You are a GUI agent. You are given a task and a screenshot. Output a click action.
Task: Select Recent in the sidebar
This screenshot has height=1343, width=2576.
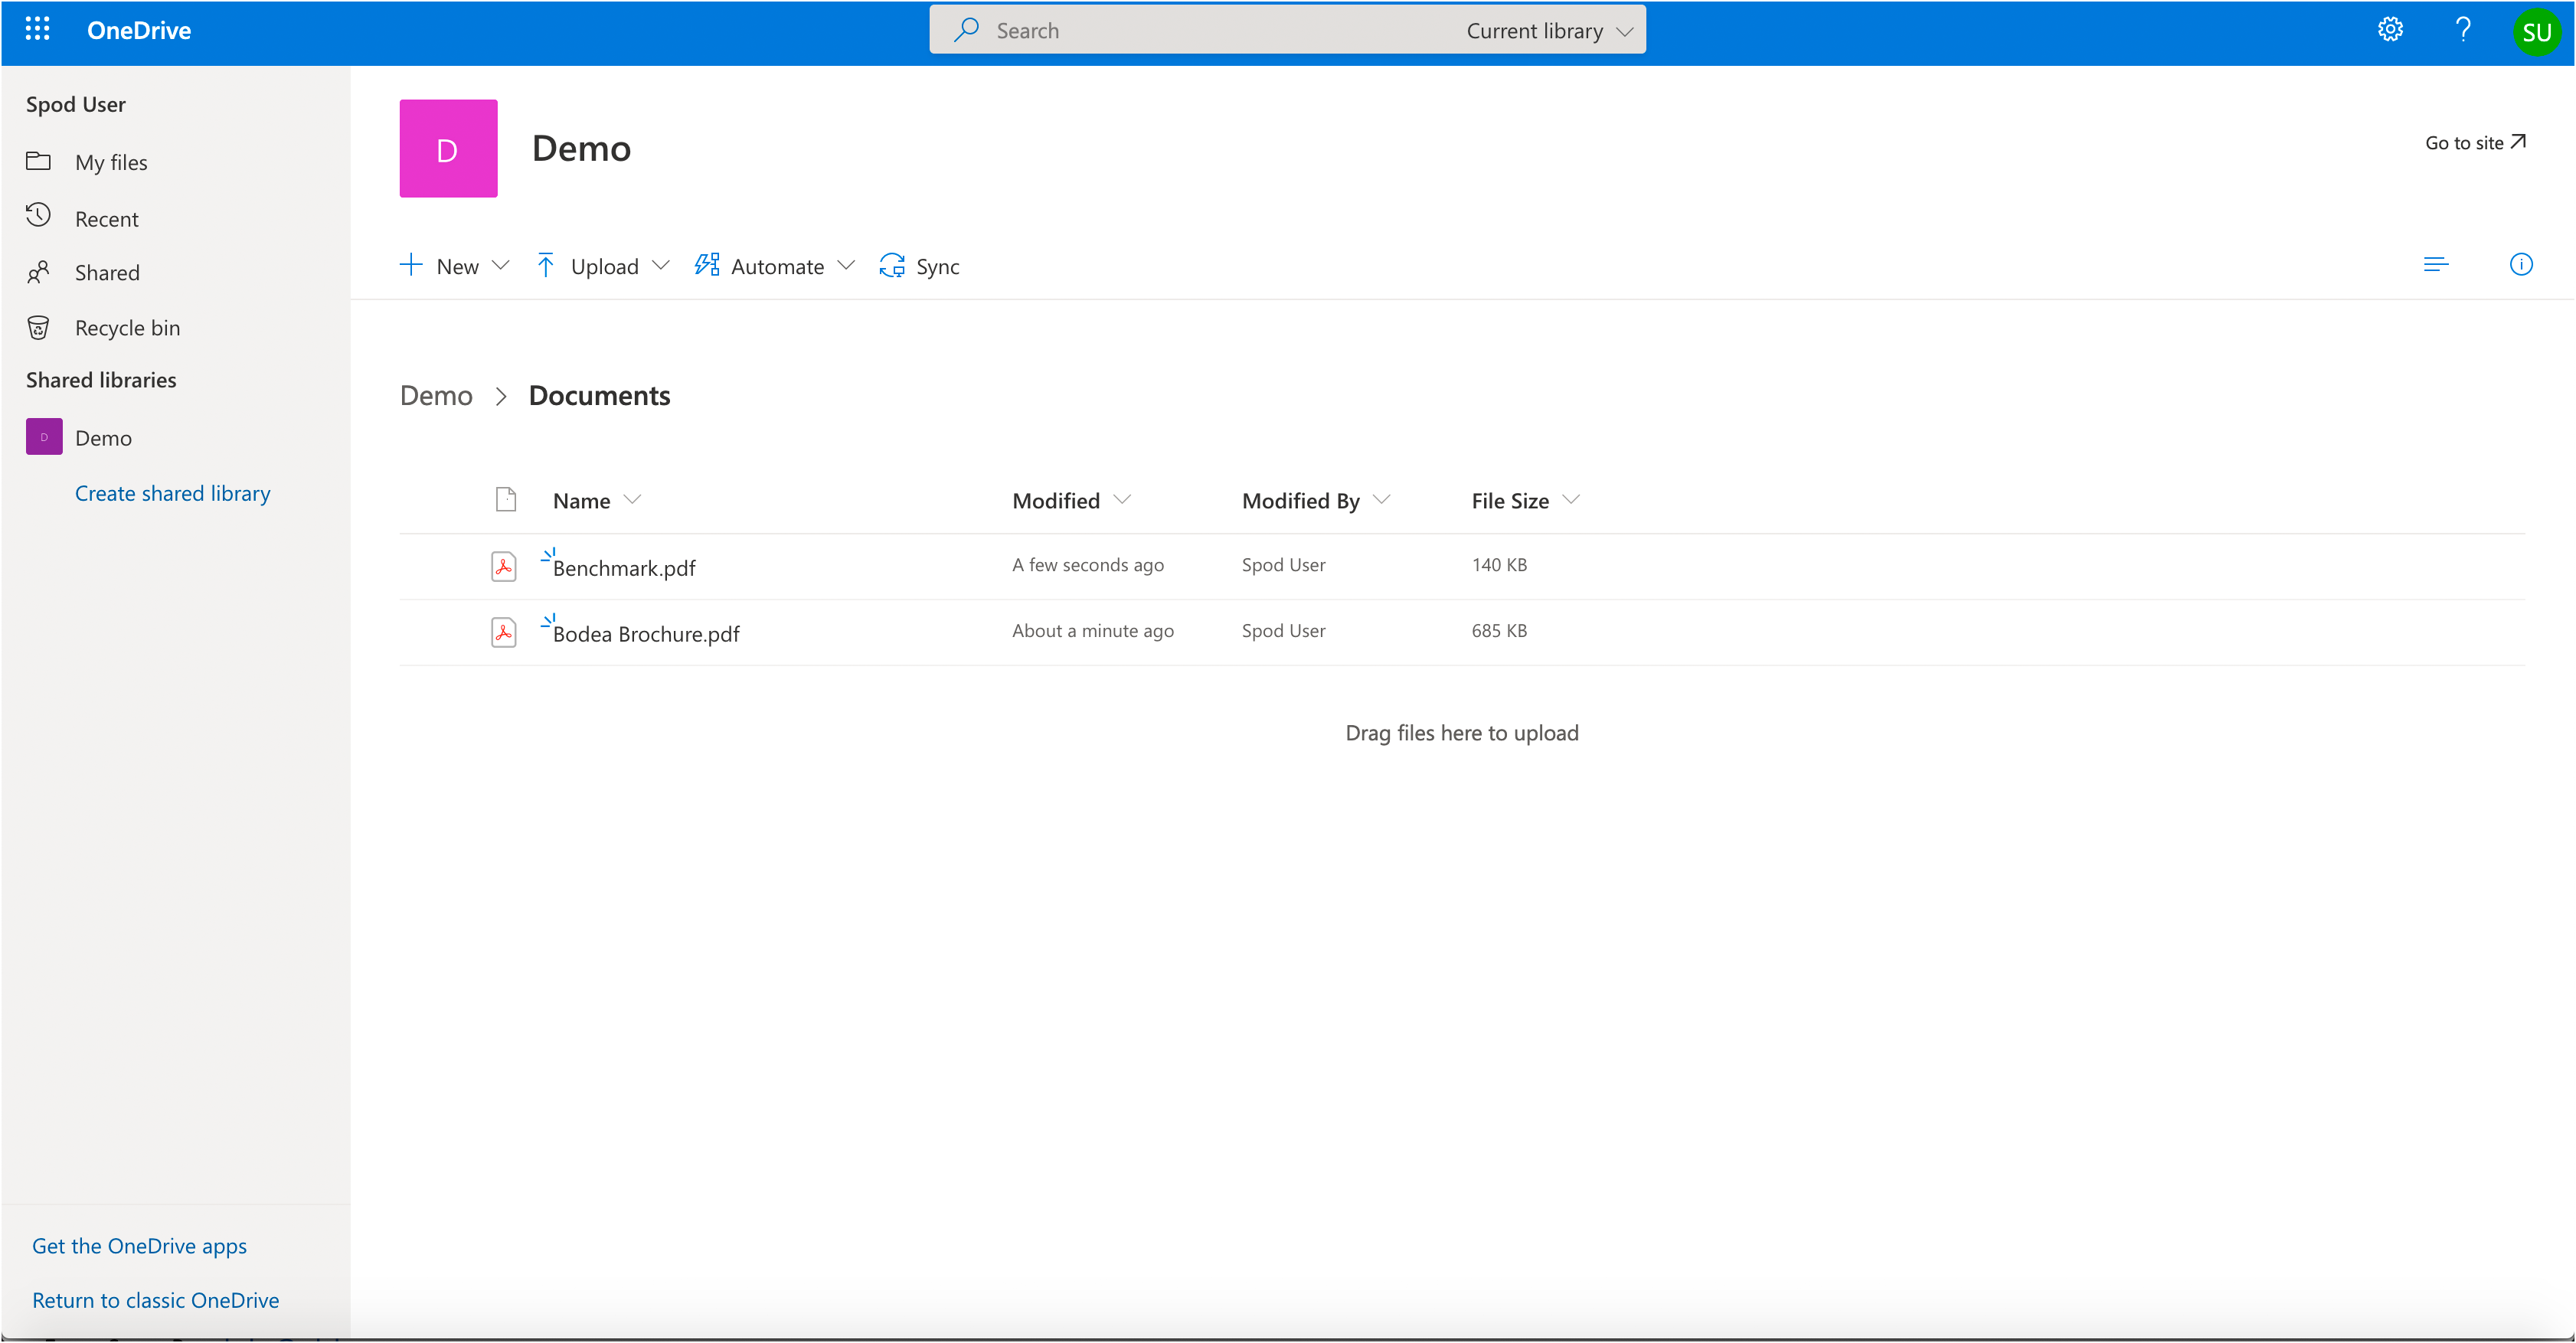pyautogui.click(x=106, y=219)
